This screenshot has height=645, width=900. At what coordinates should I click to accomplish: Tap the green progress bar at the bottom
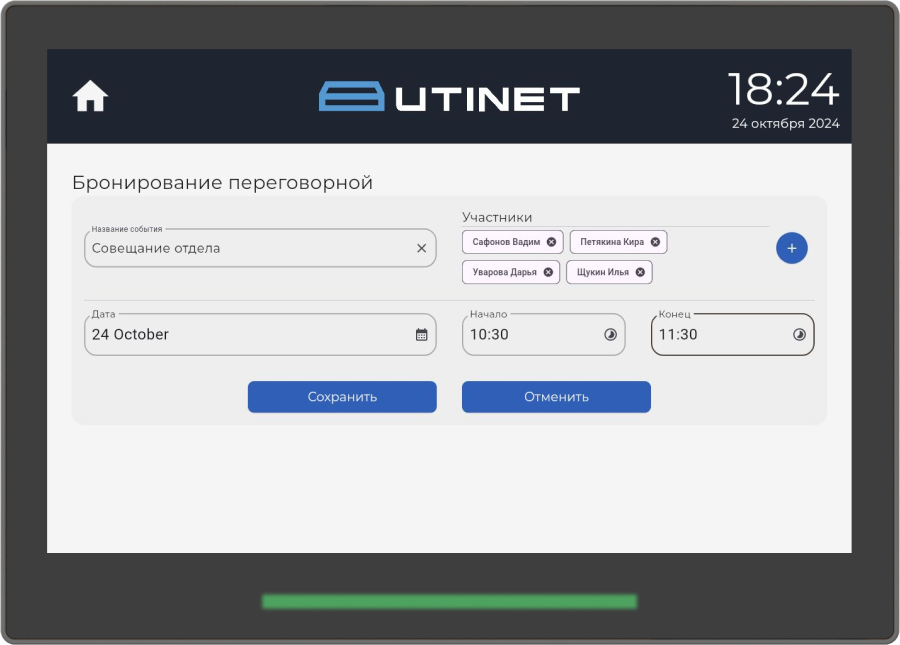tap(449, 599)
